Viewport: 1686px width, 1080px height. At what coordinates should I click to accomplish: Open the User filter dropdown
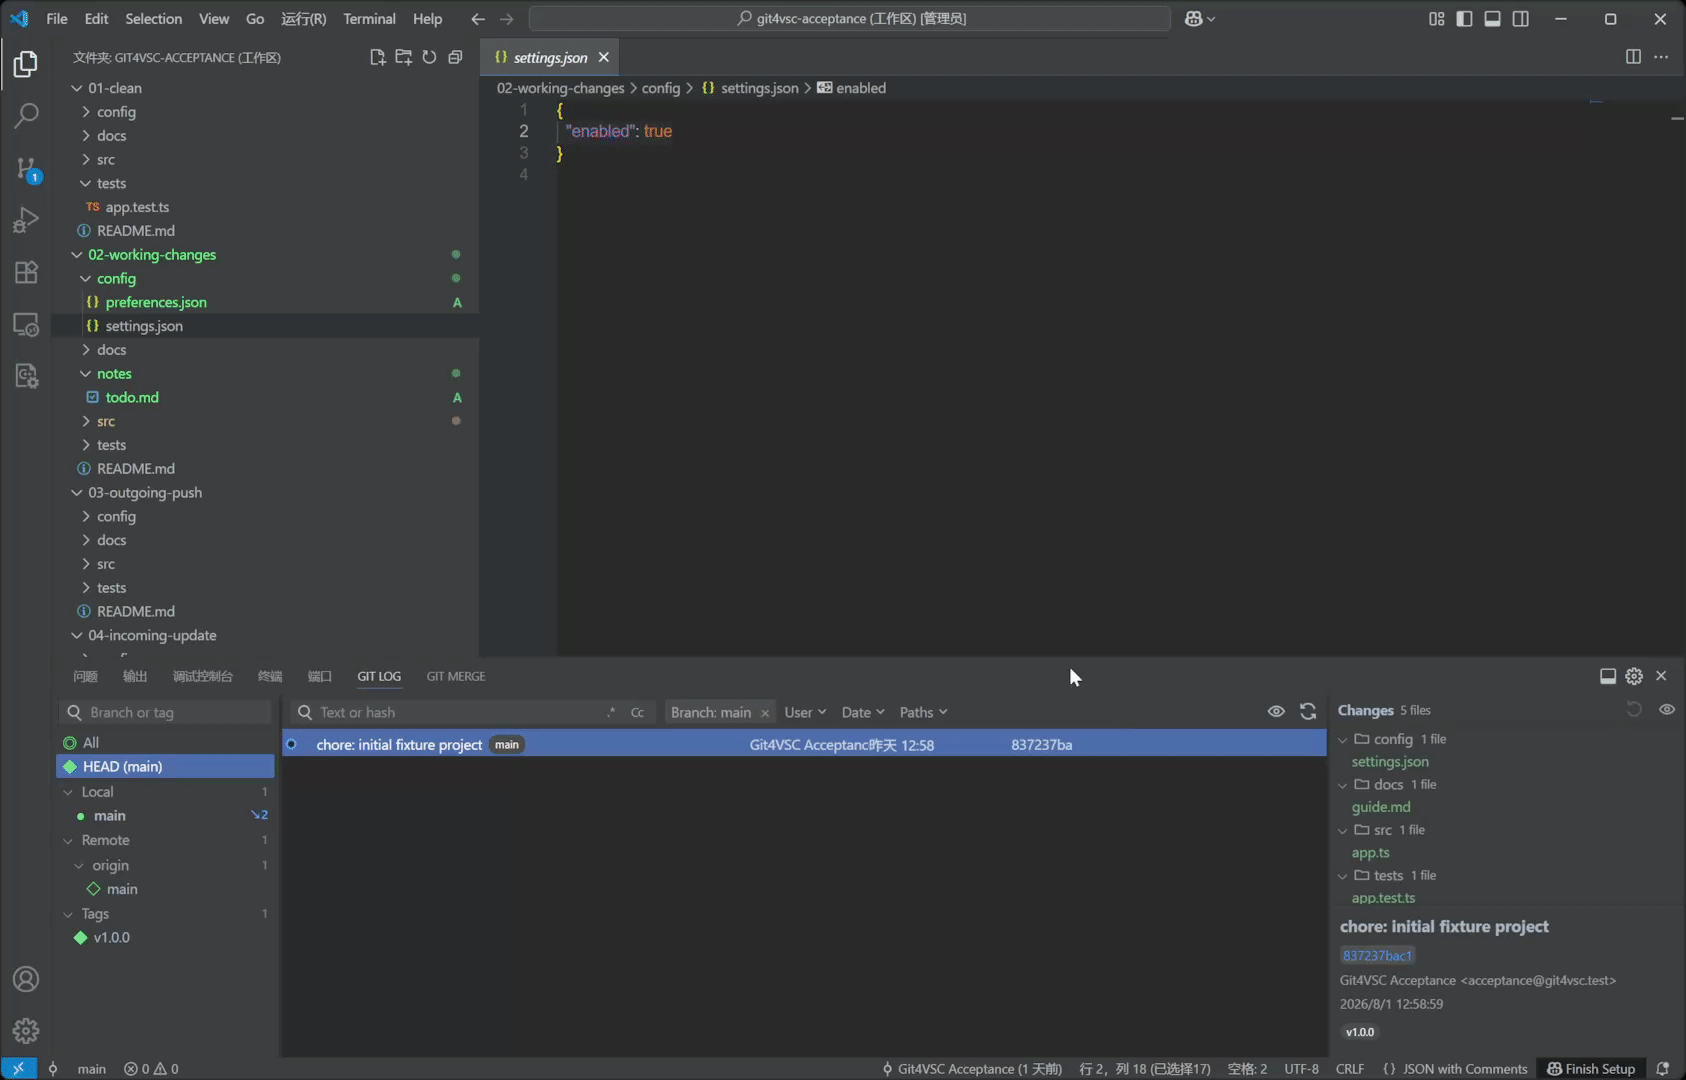[x=805, y=712]
